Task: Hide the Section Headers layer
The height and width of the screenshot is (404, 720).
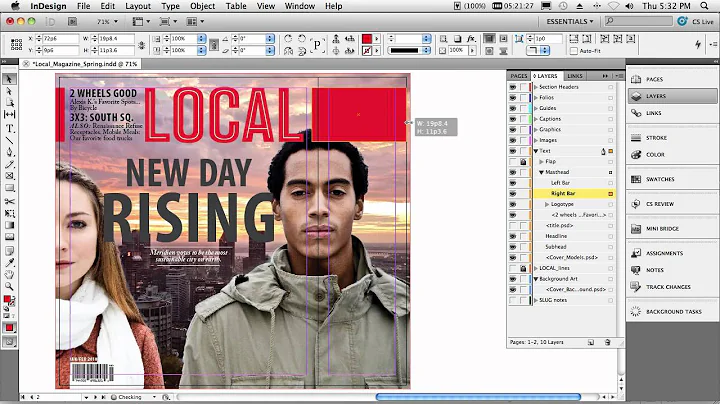Action: coord(512,87)
